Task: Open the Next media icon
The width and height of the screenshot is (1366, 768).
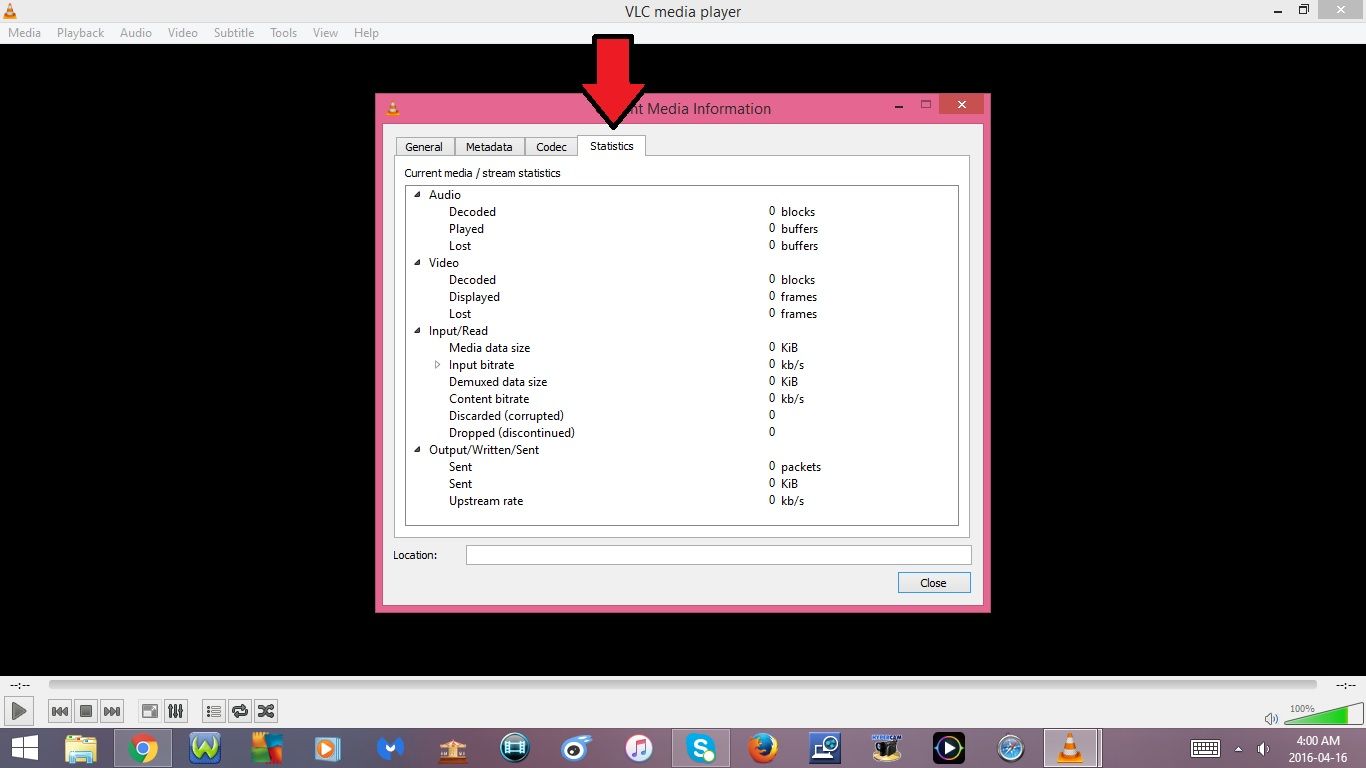Action: pos(111,711)
